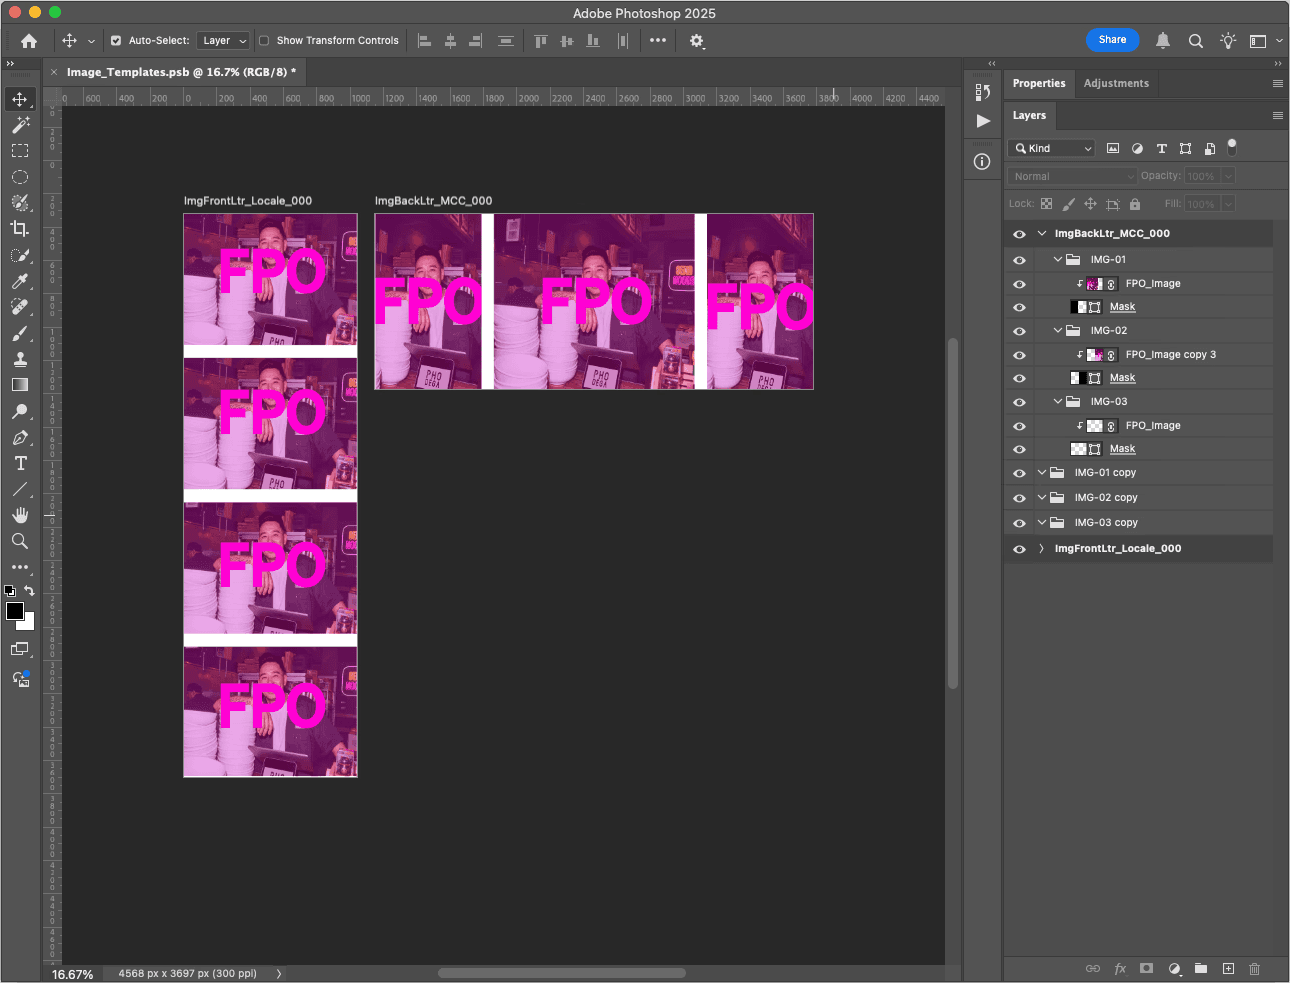Uncheck the Auto-Select checkbox
This screenshot has height=983, width=1290.
[116, 41]
